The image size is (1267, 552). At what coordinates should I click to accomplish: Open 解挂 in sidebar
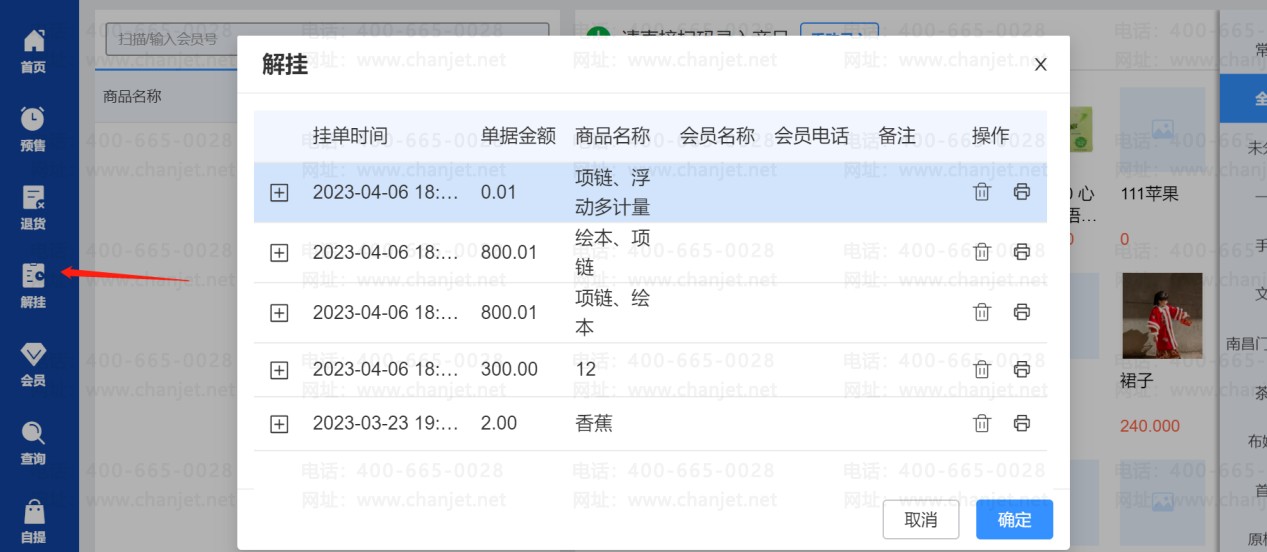click(x=33, y=286)
